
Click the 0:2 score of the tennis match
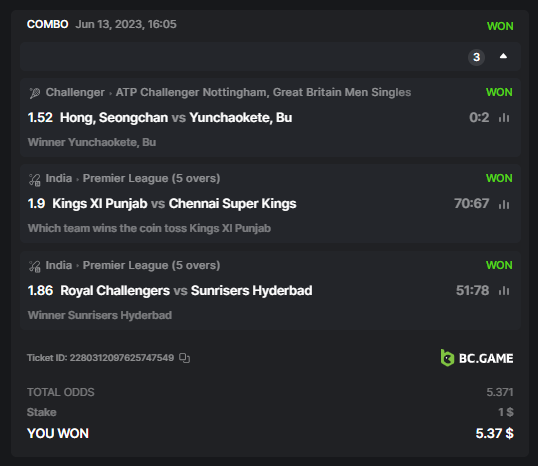479,118
